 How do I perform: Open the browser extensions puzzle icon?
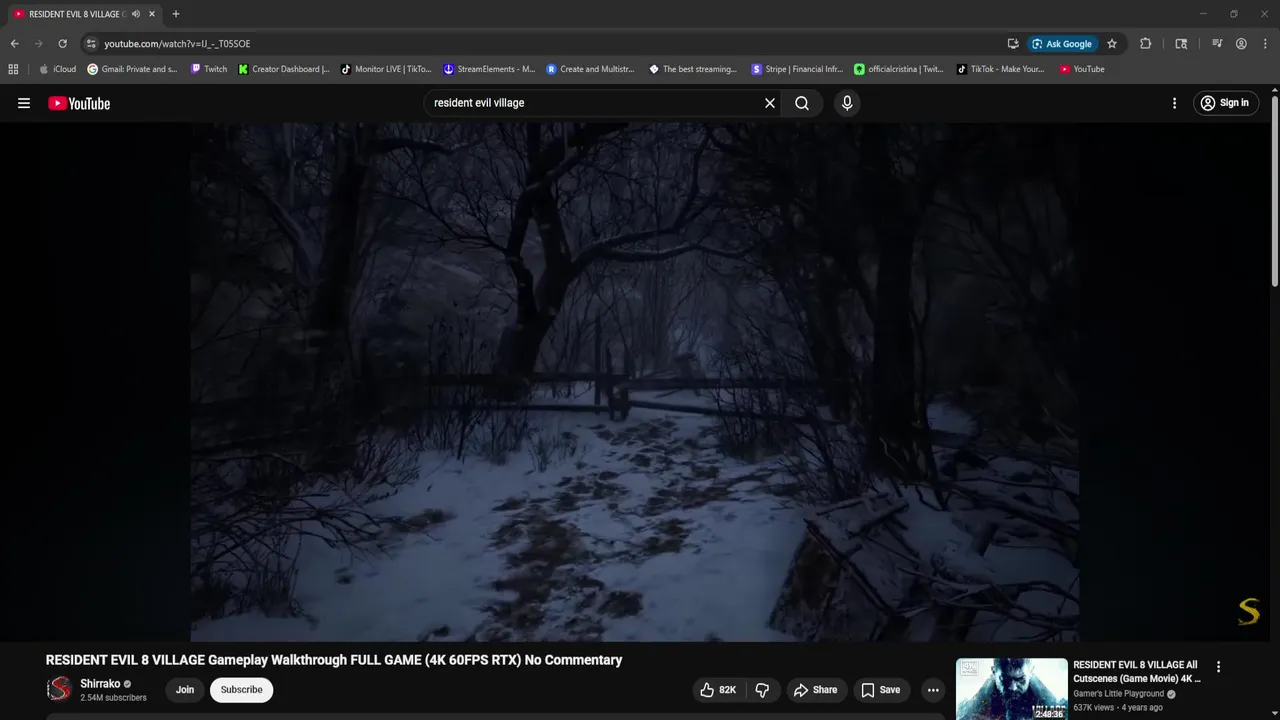coord(1146,44)
